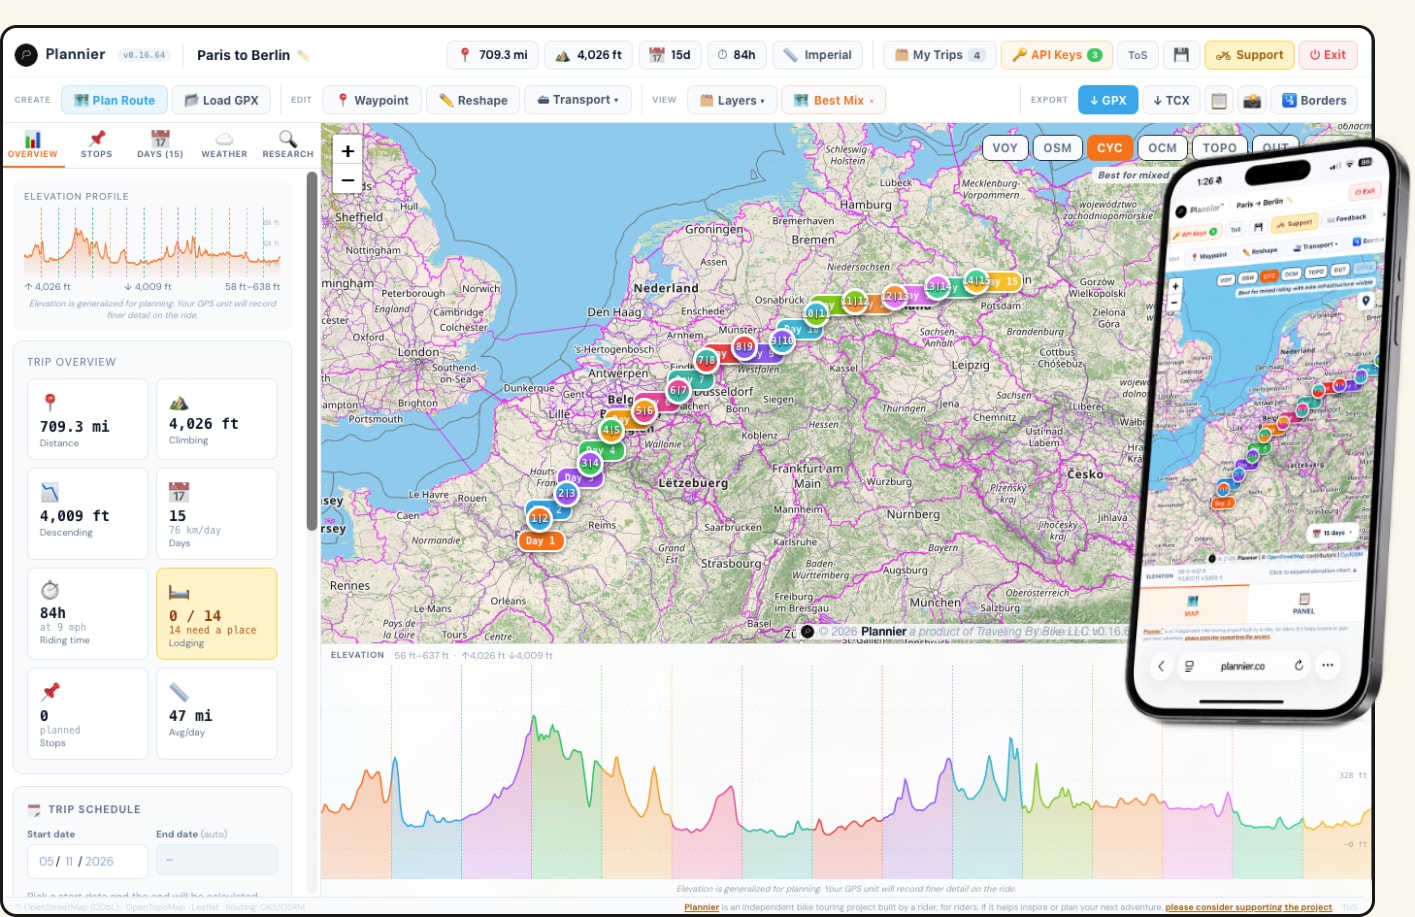Viewport: 1415px width, 917px height.
Task: Open the Best Mix routing dropdown
Action: click(x=833, y=100)
